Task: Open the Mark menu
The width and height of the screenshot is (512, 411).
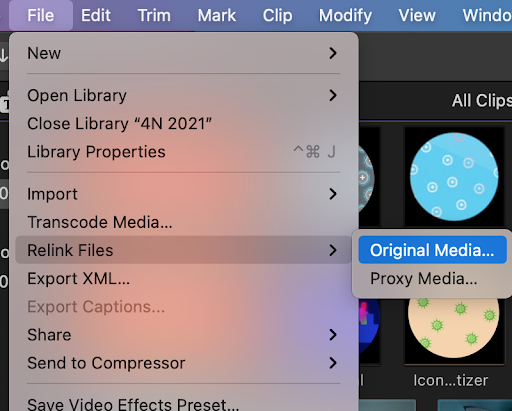Action: [x=217, y=15]
